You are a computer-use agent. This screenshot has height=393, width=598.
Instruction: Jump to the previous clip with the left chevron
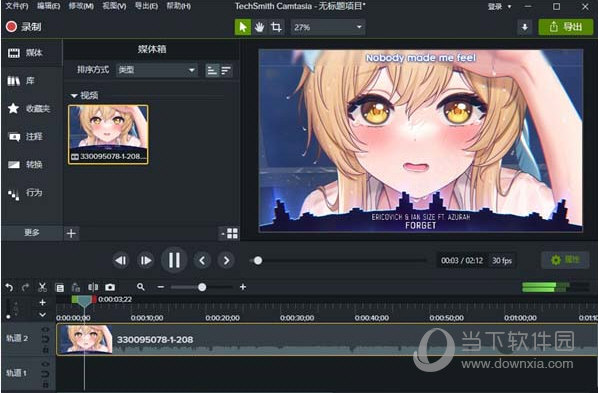[202, 261]
